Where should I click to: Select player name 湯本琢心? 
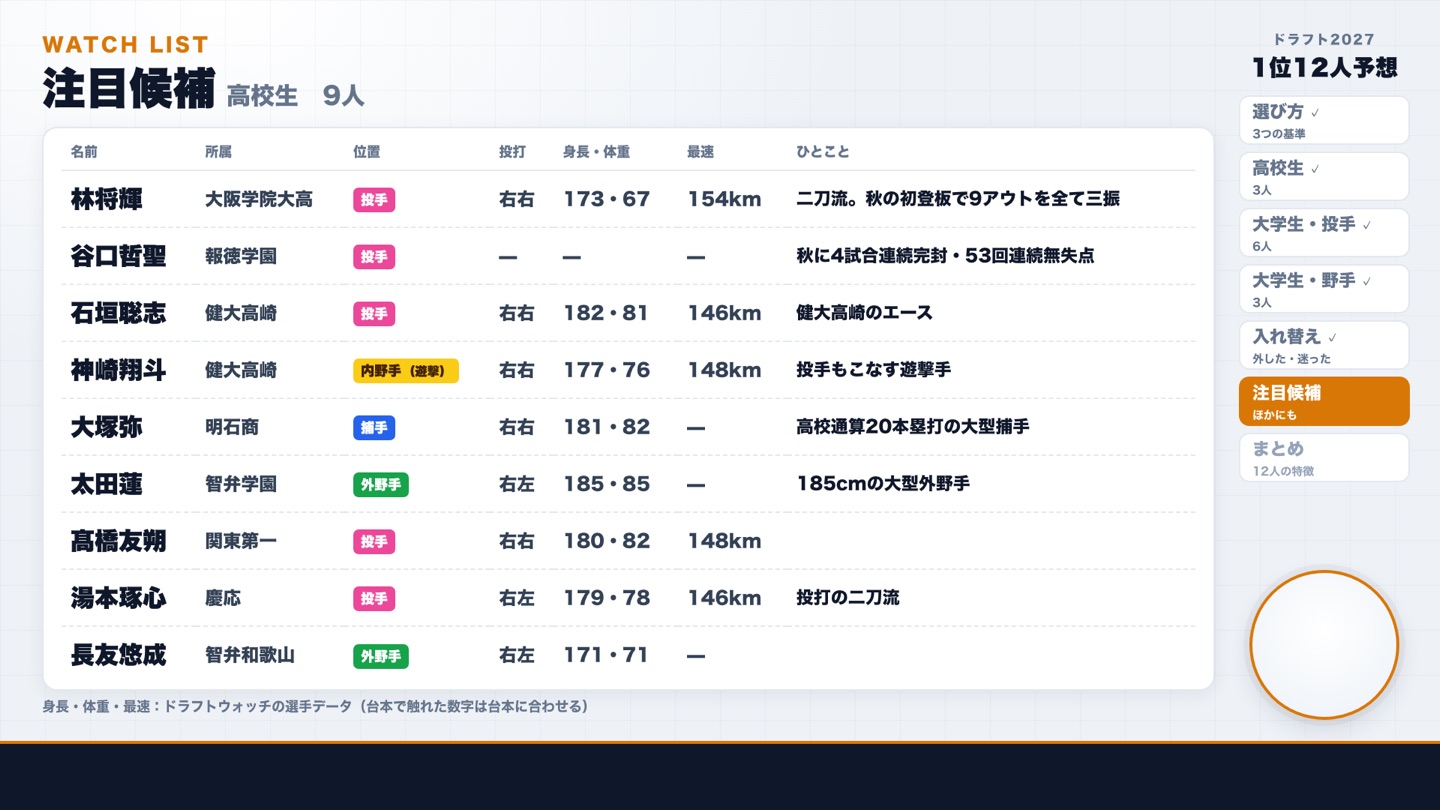tap(118, 598)
